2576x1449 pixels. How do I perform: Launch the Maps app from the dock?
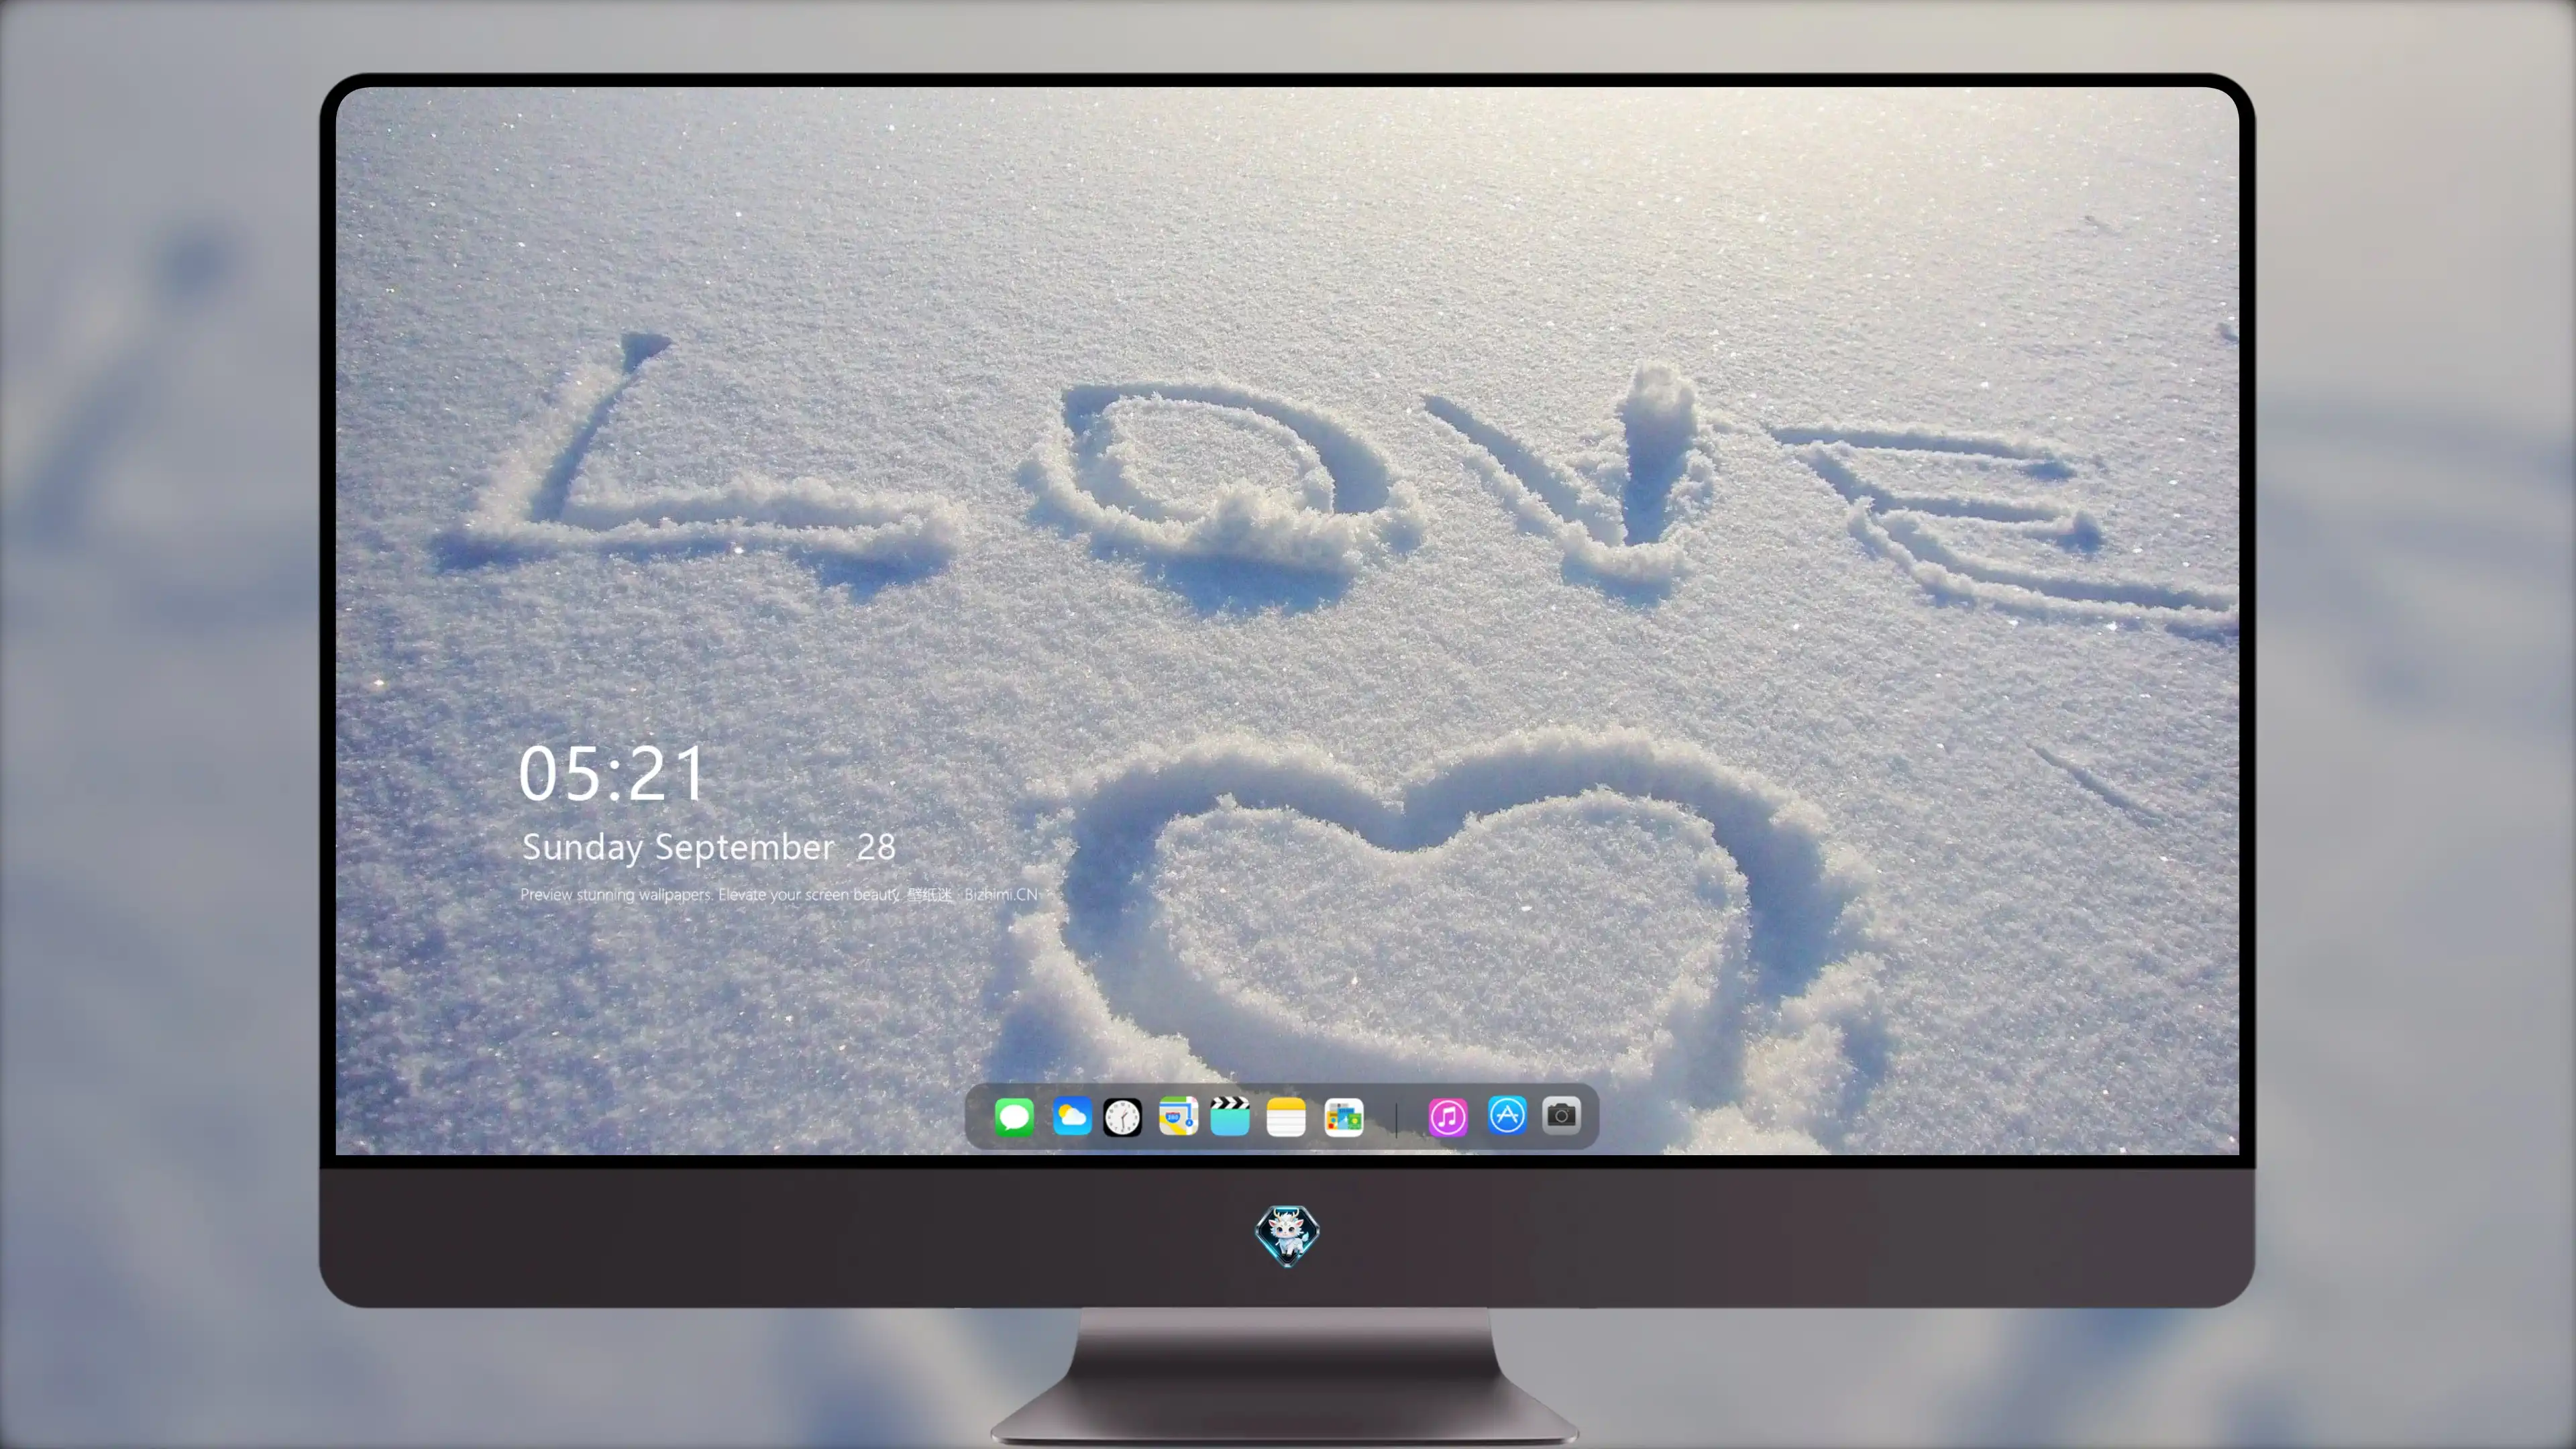[1178, 1116]
